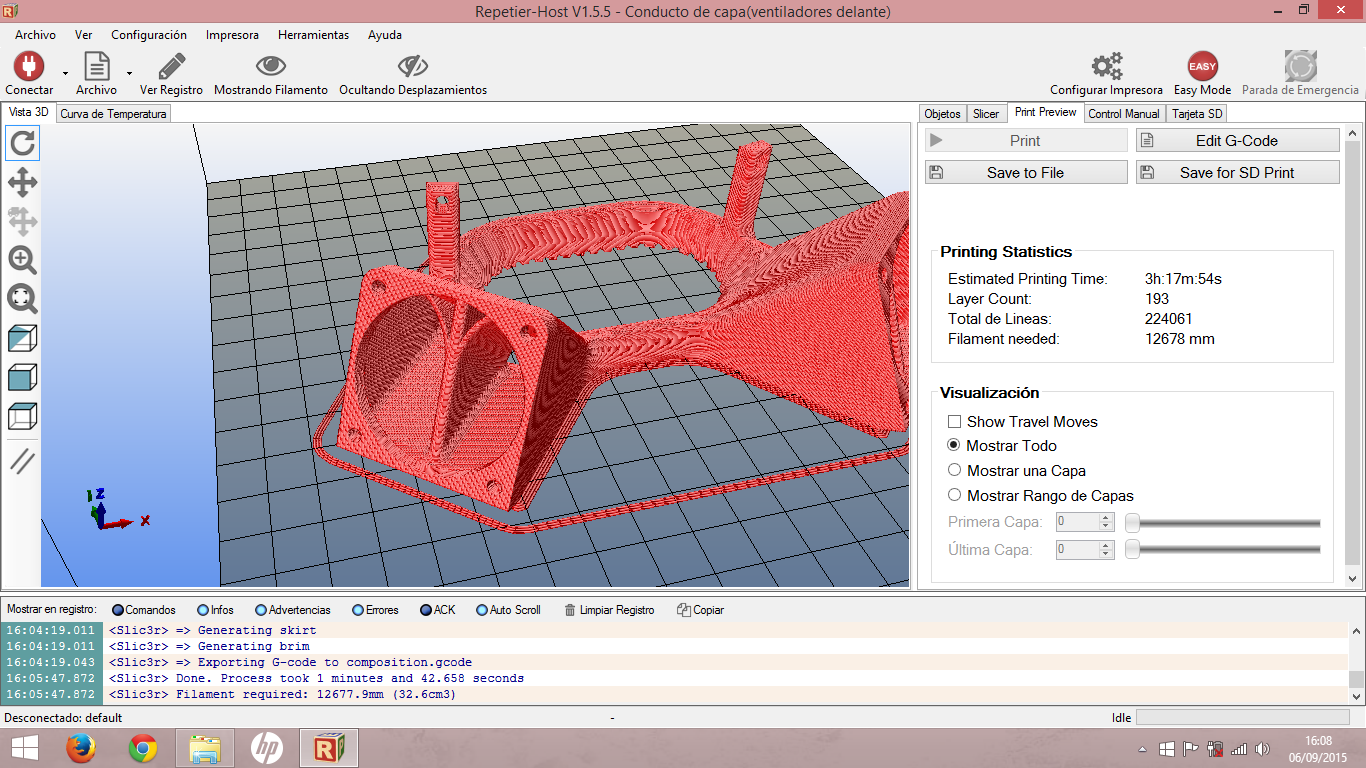This screenshot has height=768, width=1366.
Task: Open the Ayuda menu
Action: click(x=385, y=34)
